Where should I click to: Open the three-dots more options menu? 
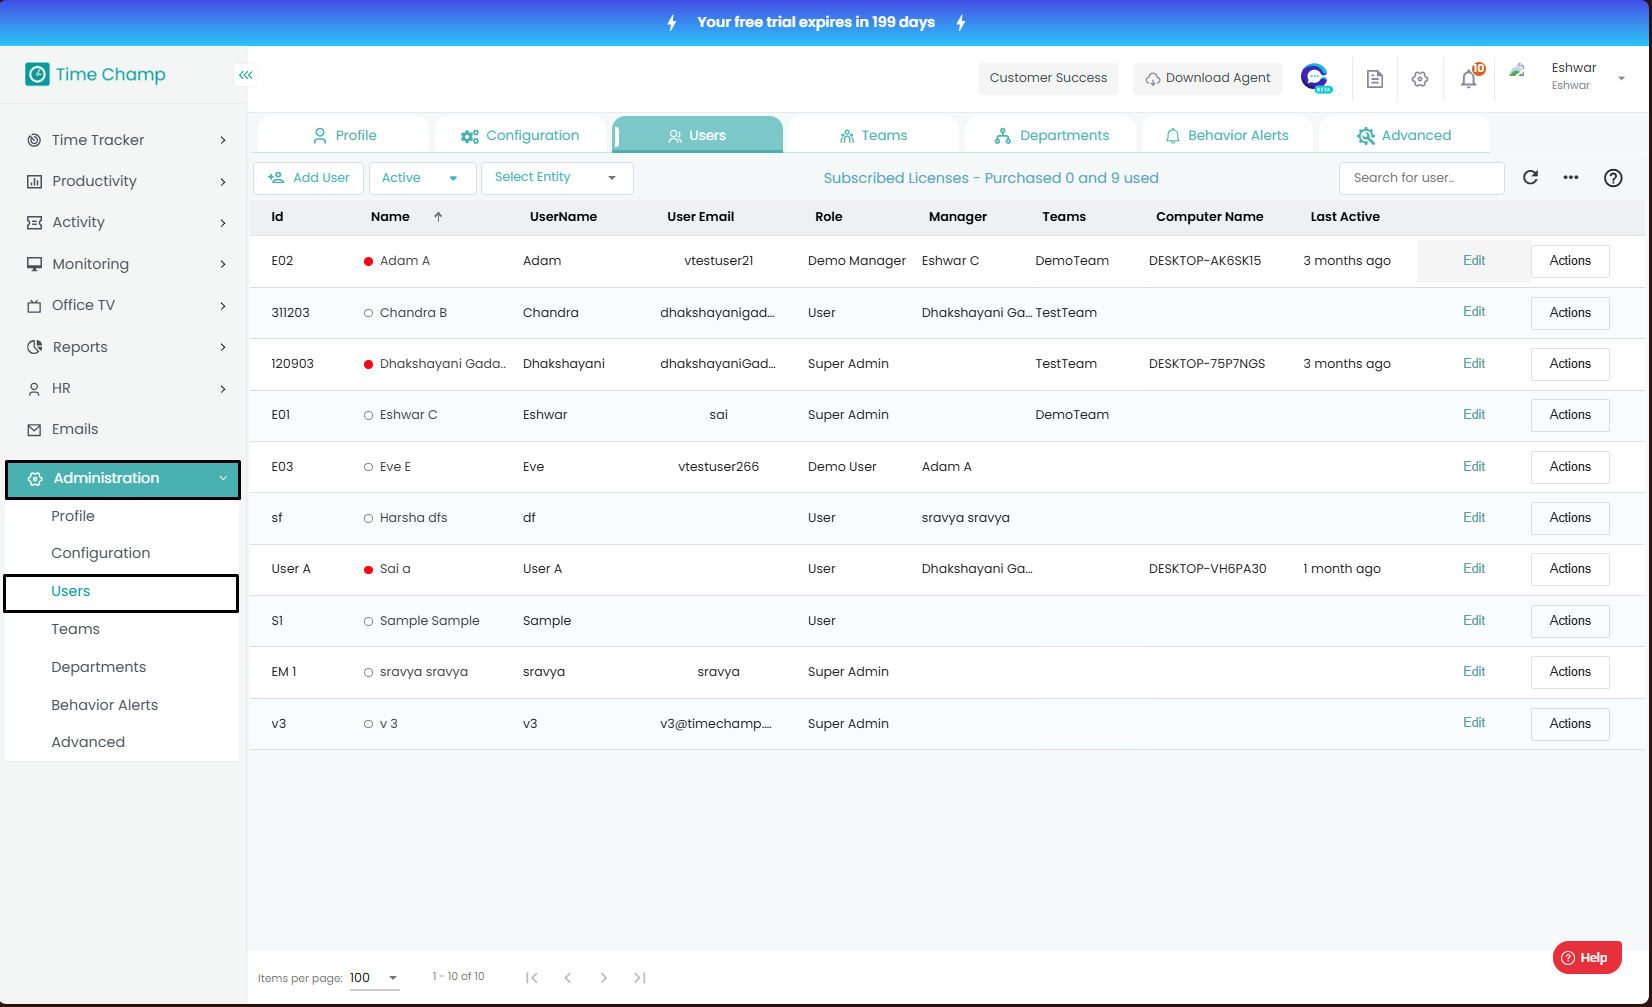1571,178
